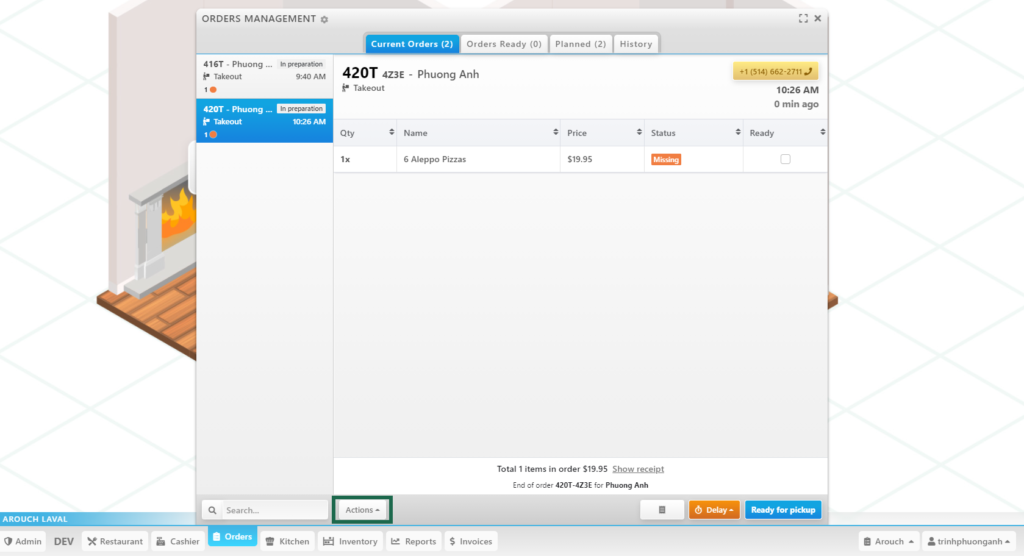Open the Restaurant module
Viewport: 1024px width, 556px height.
coord(114,541)
